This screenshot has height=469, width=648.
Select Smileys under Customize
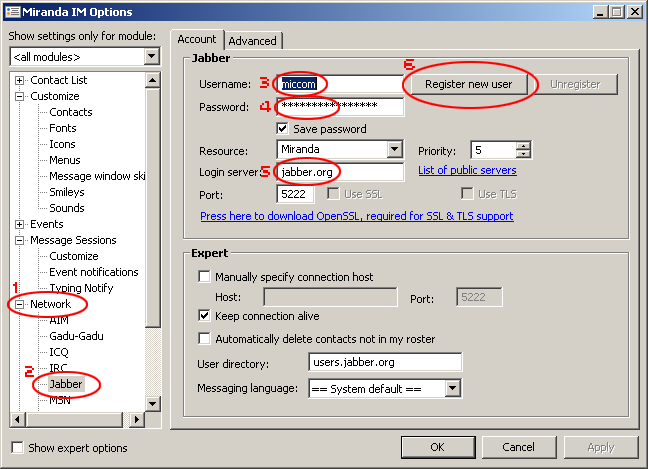(67, 192)
